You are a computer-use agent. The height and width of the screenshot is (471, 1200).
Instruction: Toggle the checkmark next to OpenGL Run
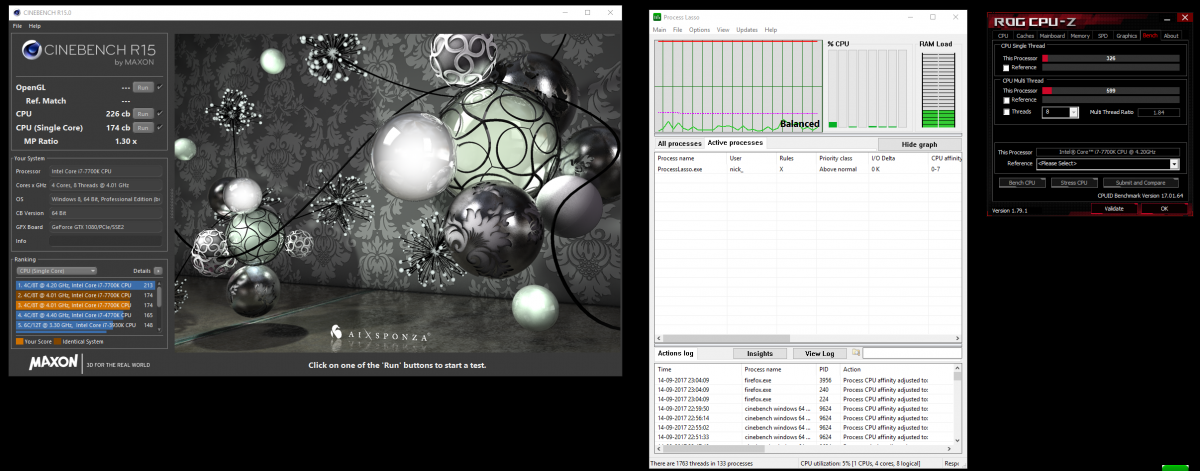tap(159, 88)
